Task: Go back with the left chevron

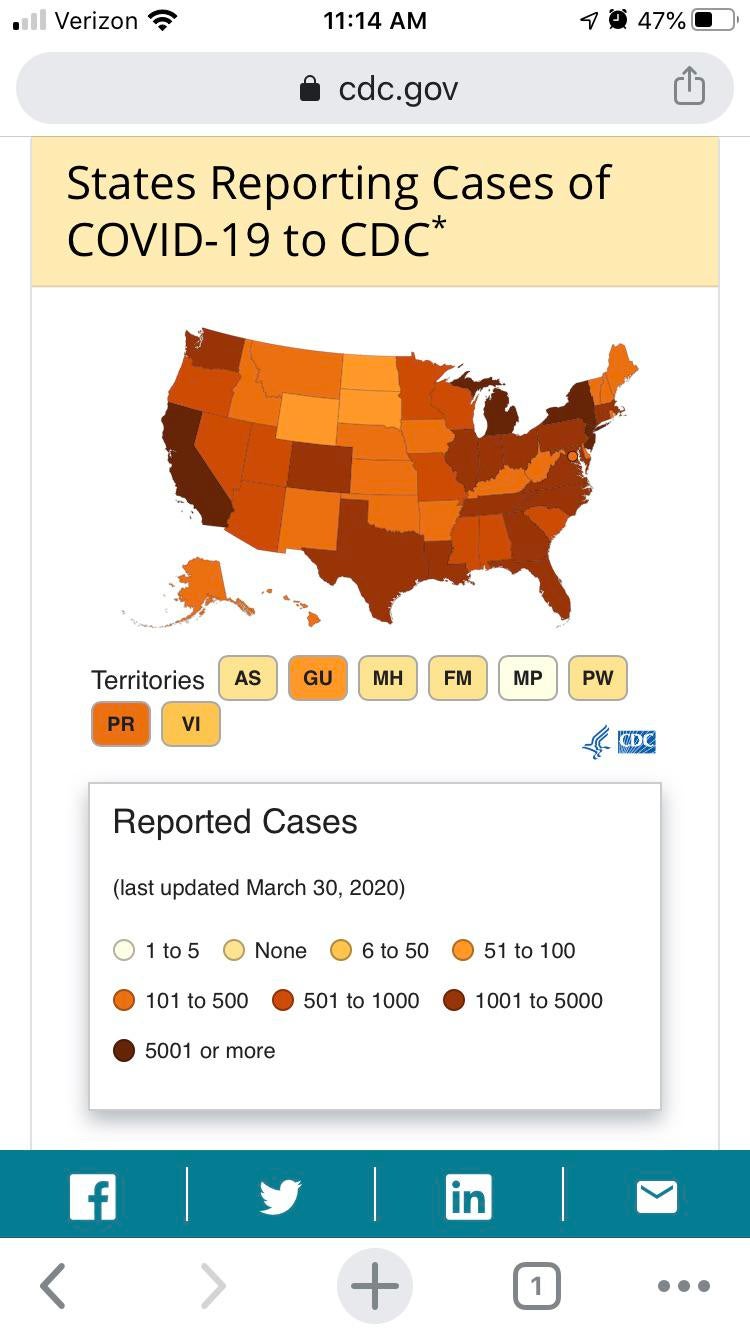Action: [54, 1286]
